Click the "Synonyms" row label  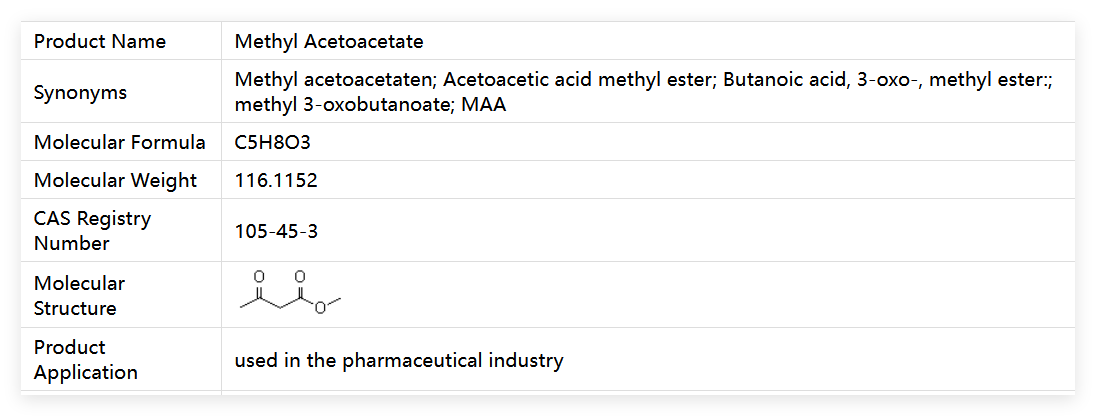click(80, 93)
